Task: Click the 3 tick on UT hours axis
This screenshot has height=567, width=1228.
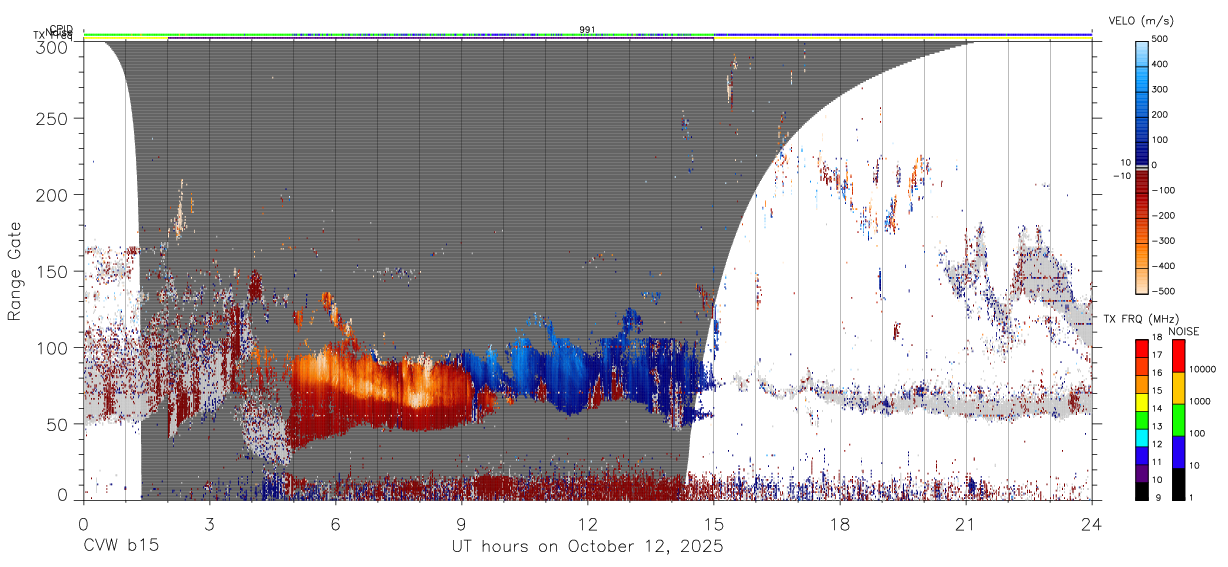Action: pos(209,524)
